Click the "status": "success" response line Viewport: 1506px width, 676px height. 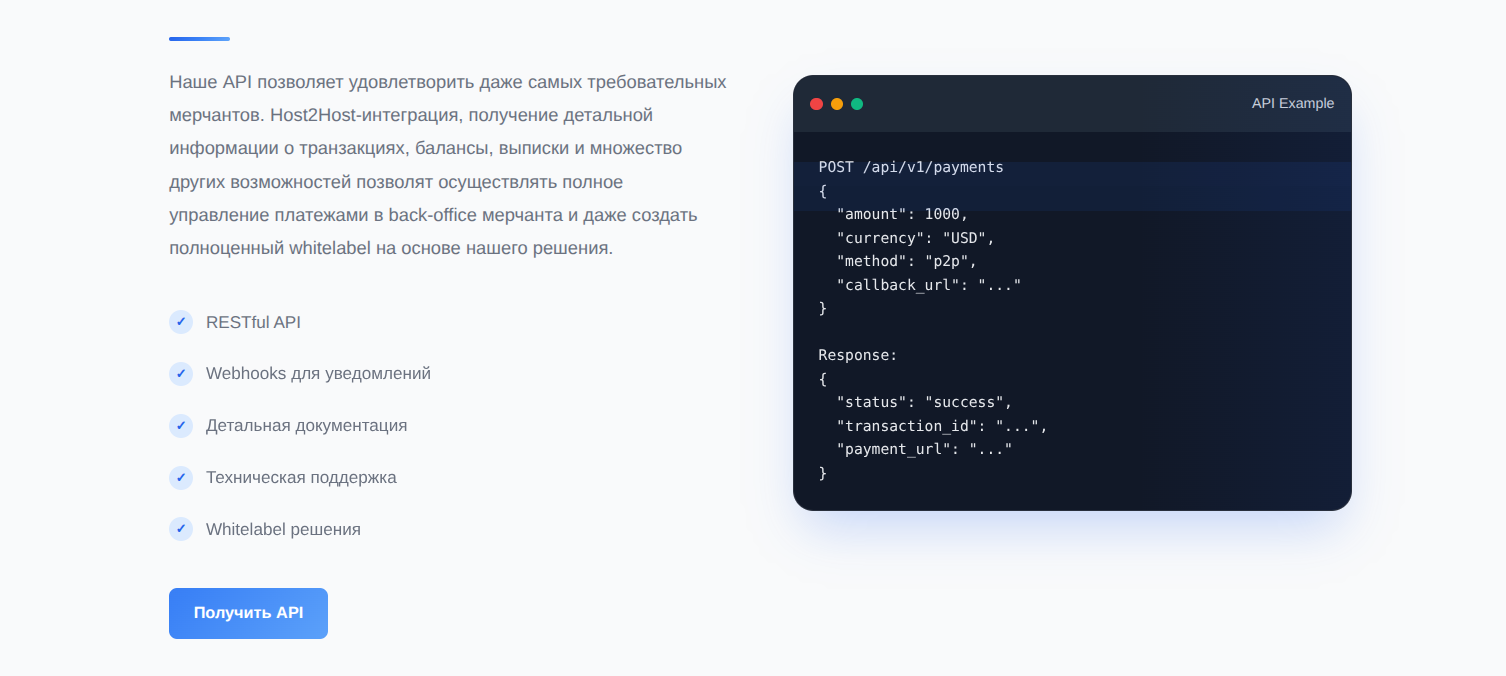(924, 402)
